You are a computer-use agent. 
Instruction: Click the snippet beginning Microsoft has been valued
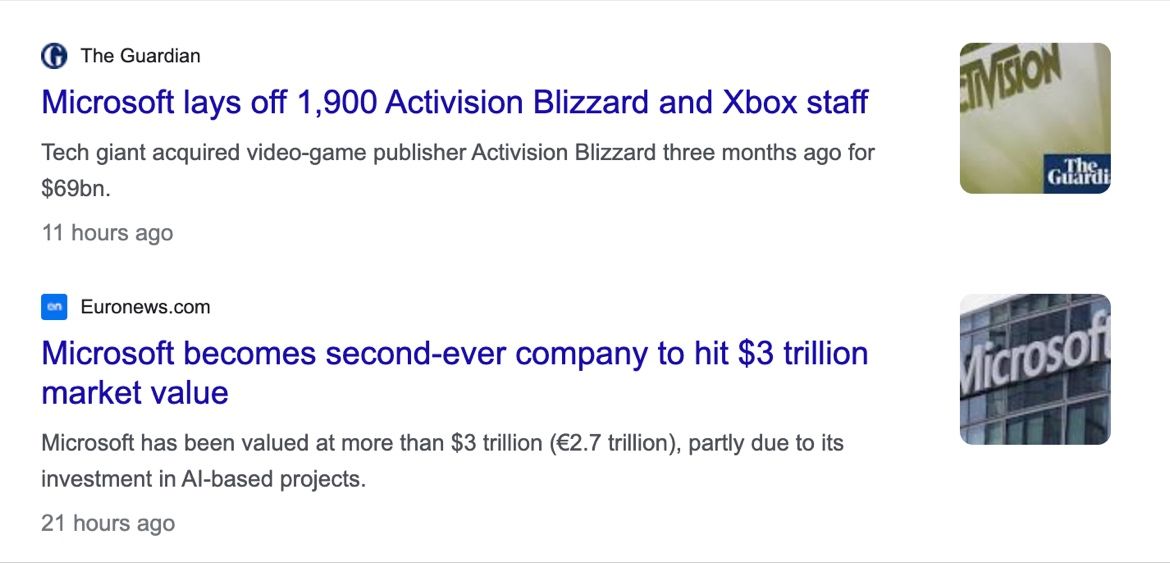tap(442, 461)
